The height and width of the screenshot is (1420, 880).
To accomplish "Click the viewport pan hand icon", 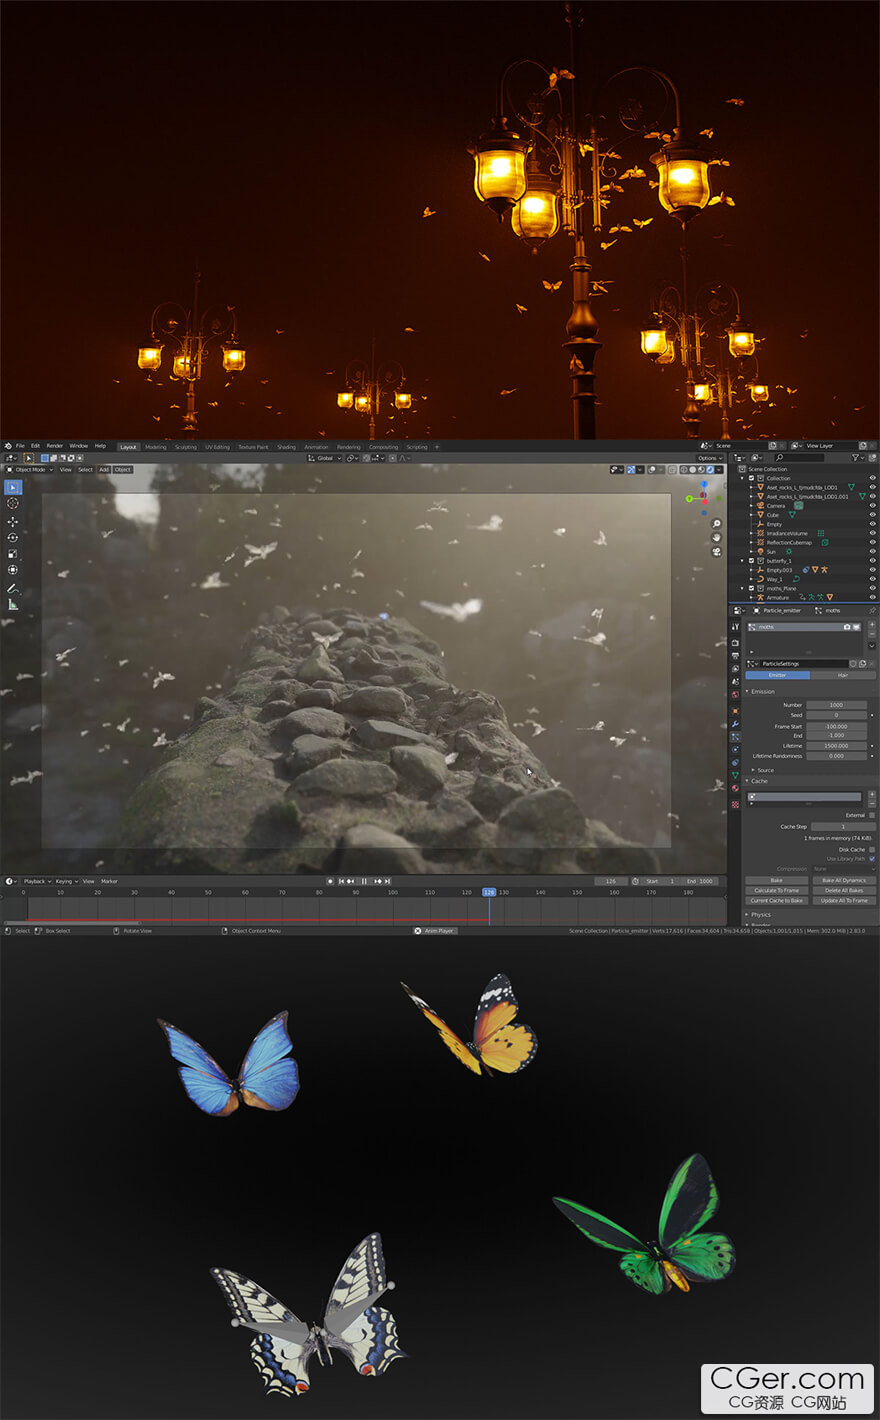I will [x=716, y=537].
